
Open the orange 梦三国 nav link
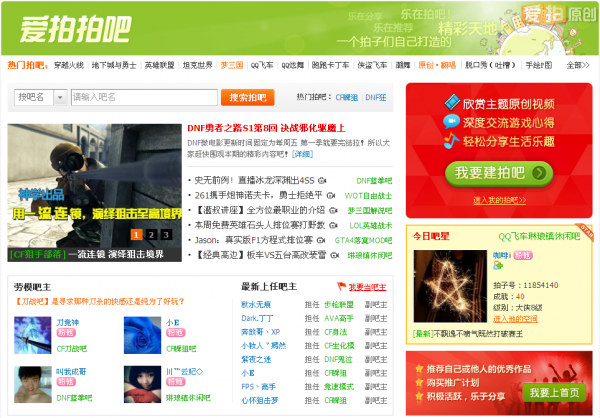pos(232,65)
